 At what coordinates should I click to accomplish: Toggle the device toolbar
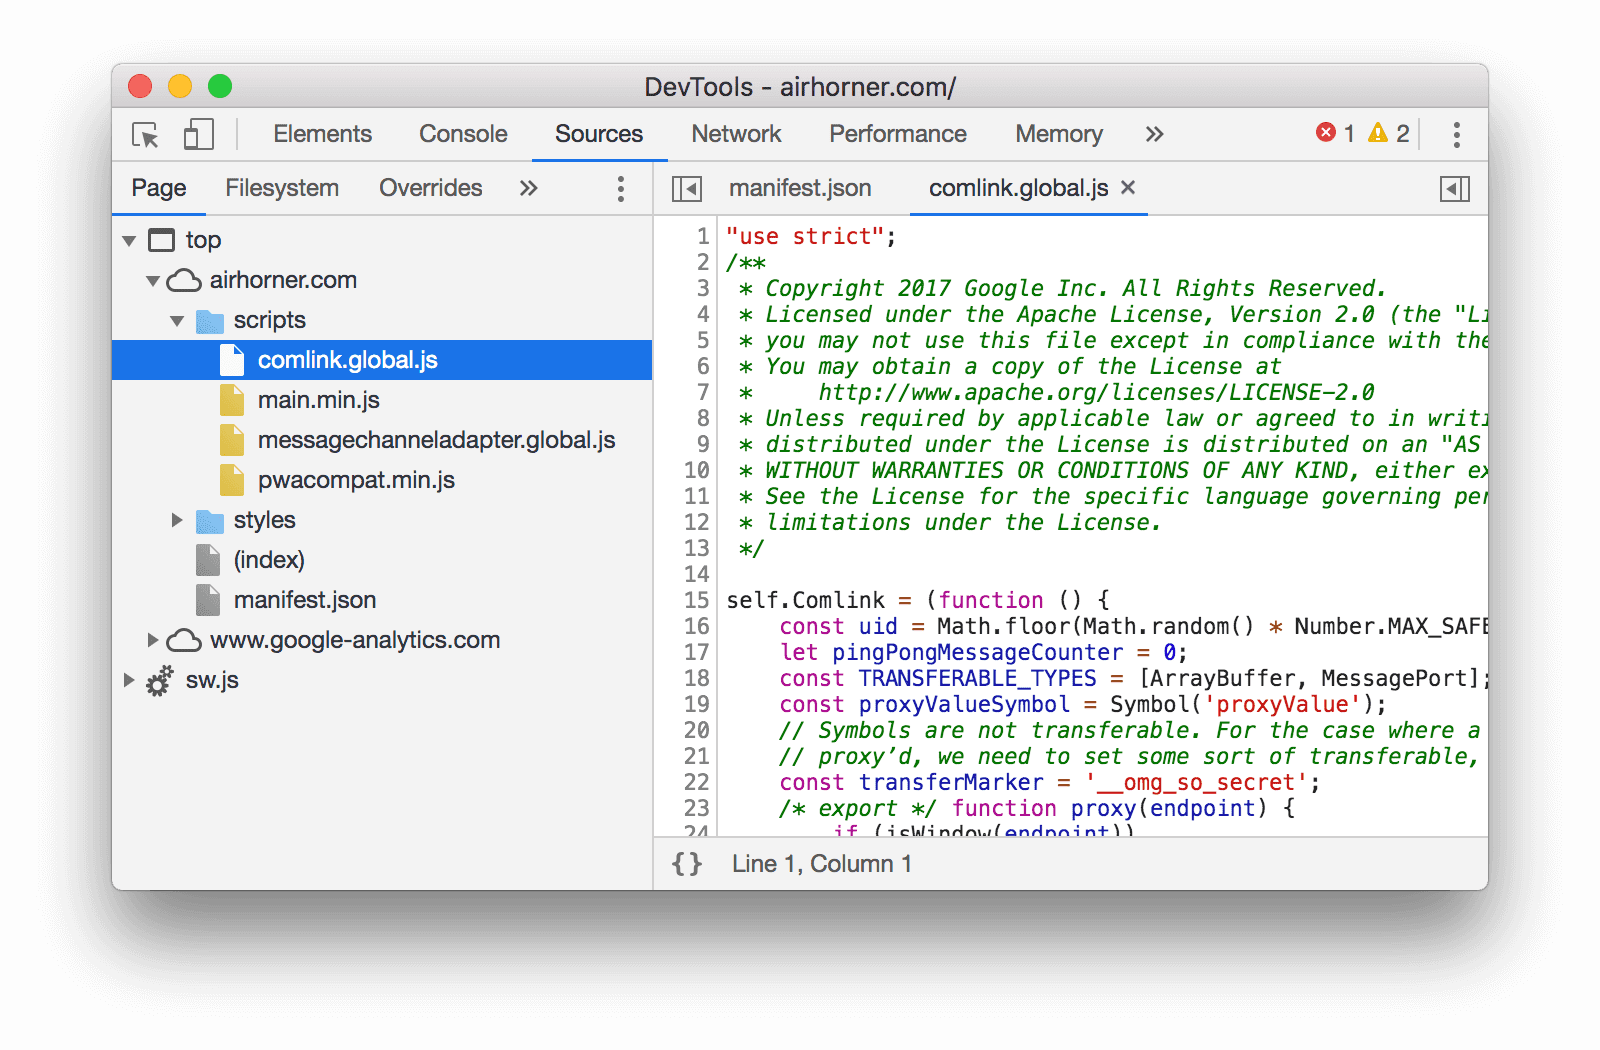click(197, 133)
